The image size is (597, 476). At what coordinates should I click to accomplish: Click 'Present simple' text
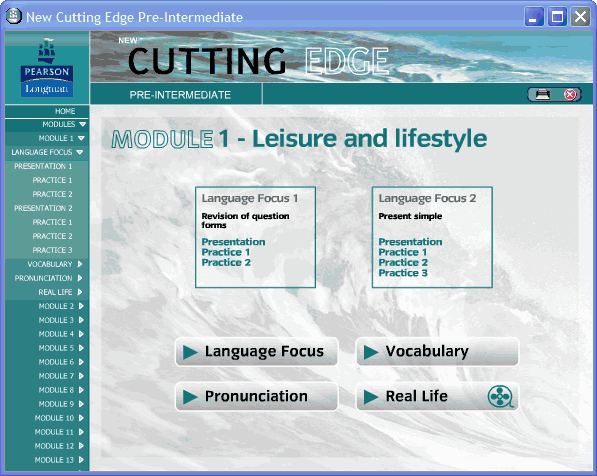410,216
